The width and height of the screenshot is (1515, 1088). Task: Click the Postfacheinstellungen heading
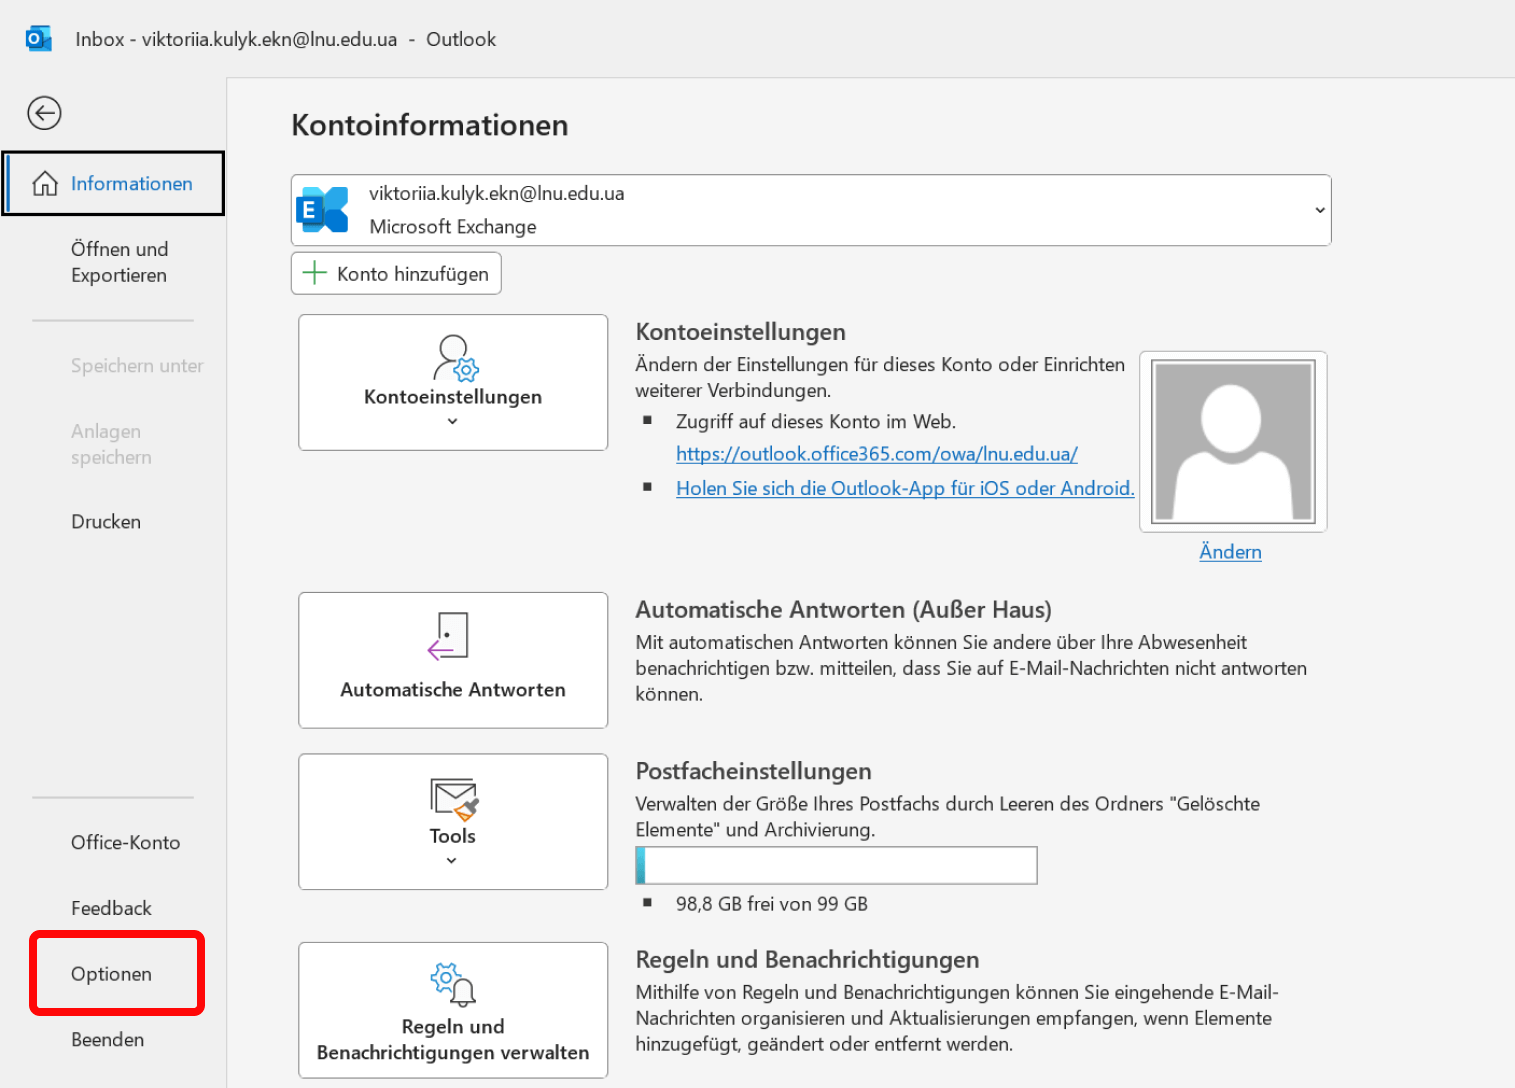click(x=754, y=771)
